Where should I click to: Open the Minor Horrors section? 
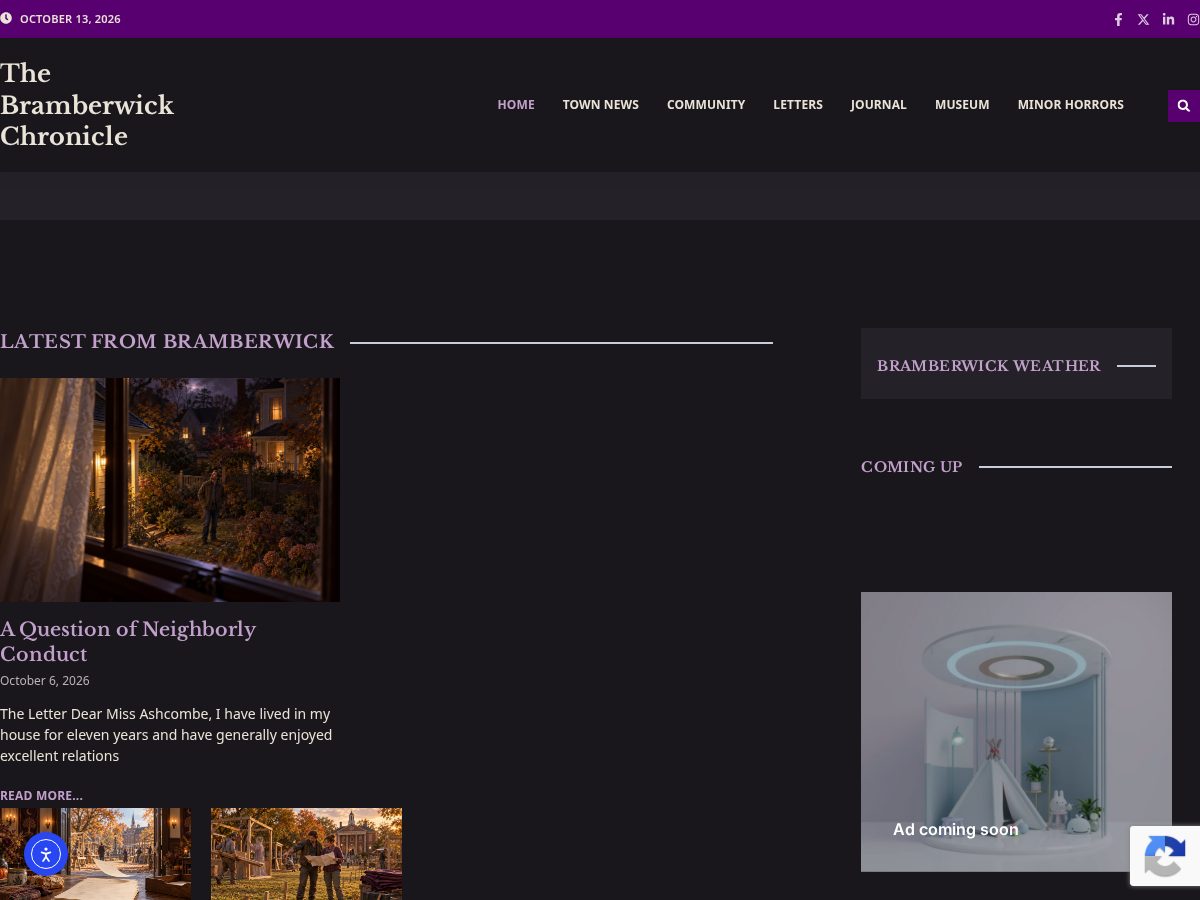pos(1070,105)
